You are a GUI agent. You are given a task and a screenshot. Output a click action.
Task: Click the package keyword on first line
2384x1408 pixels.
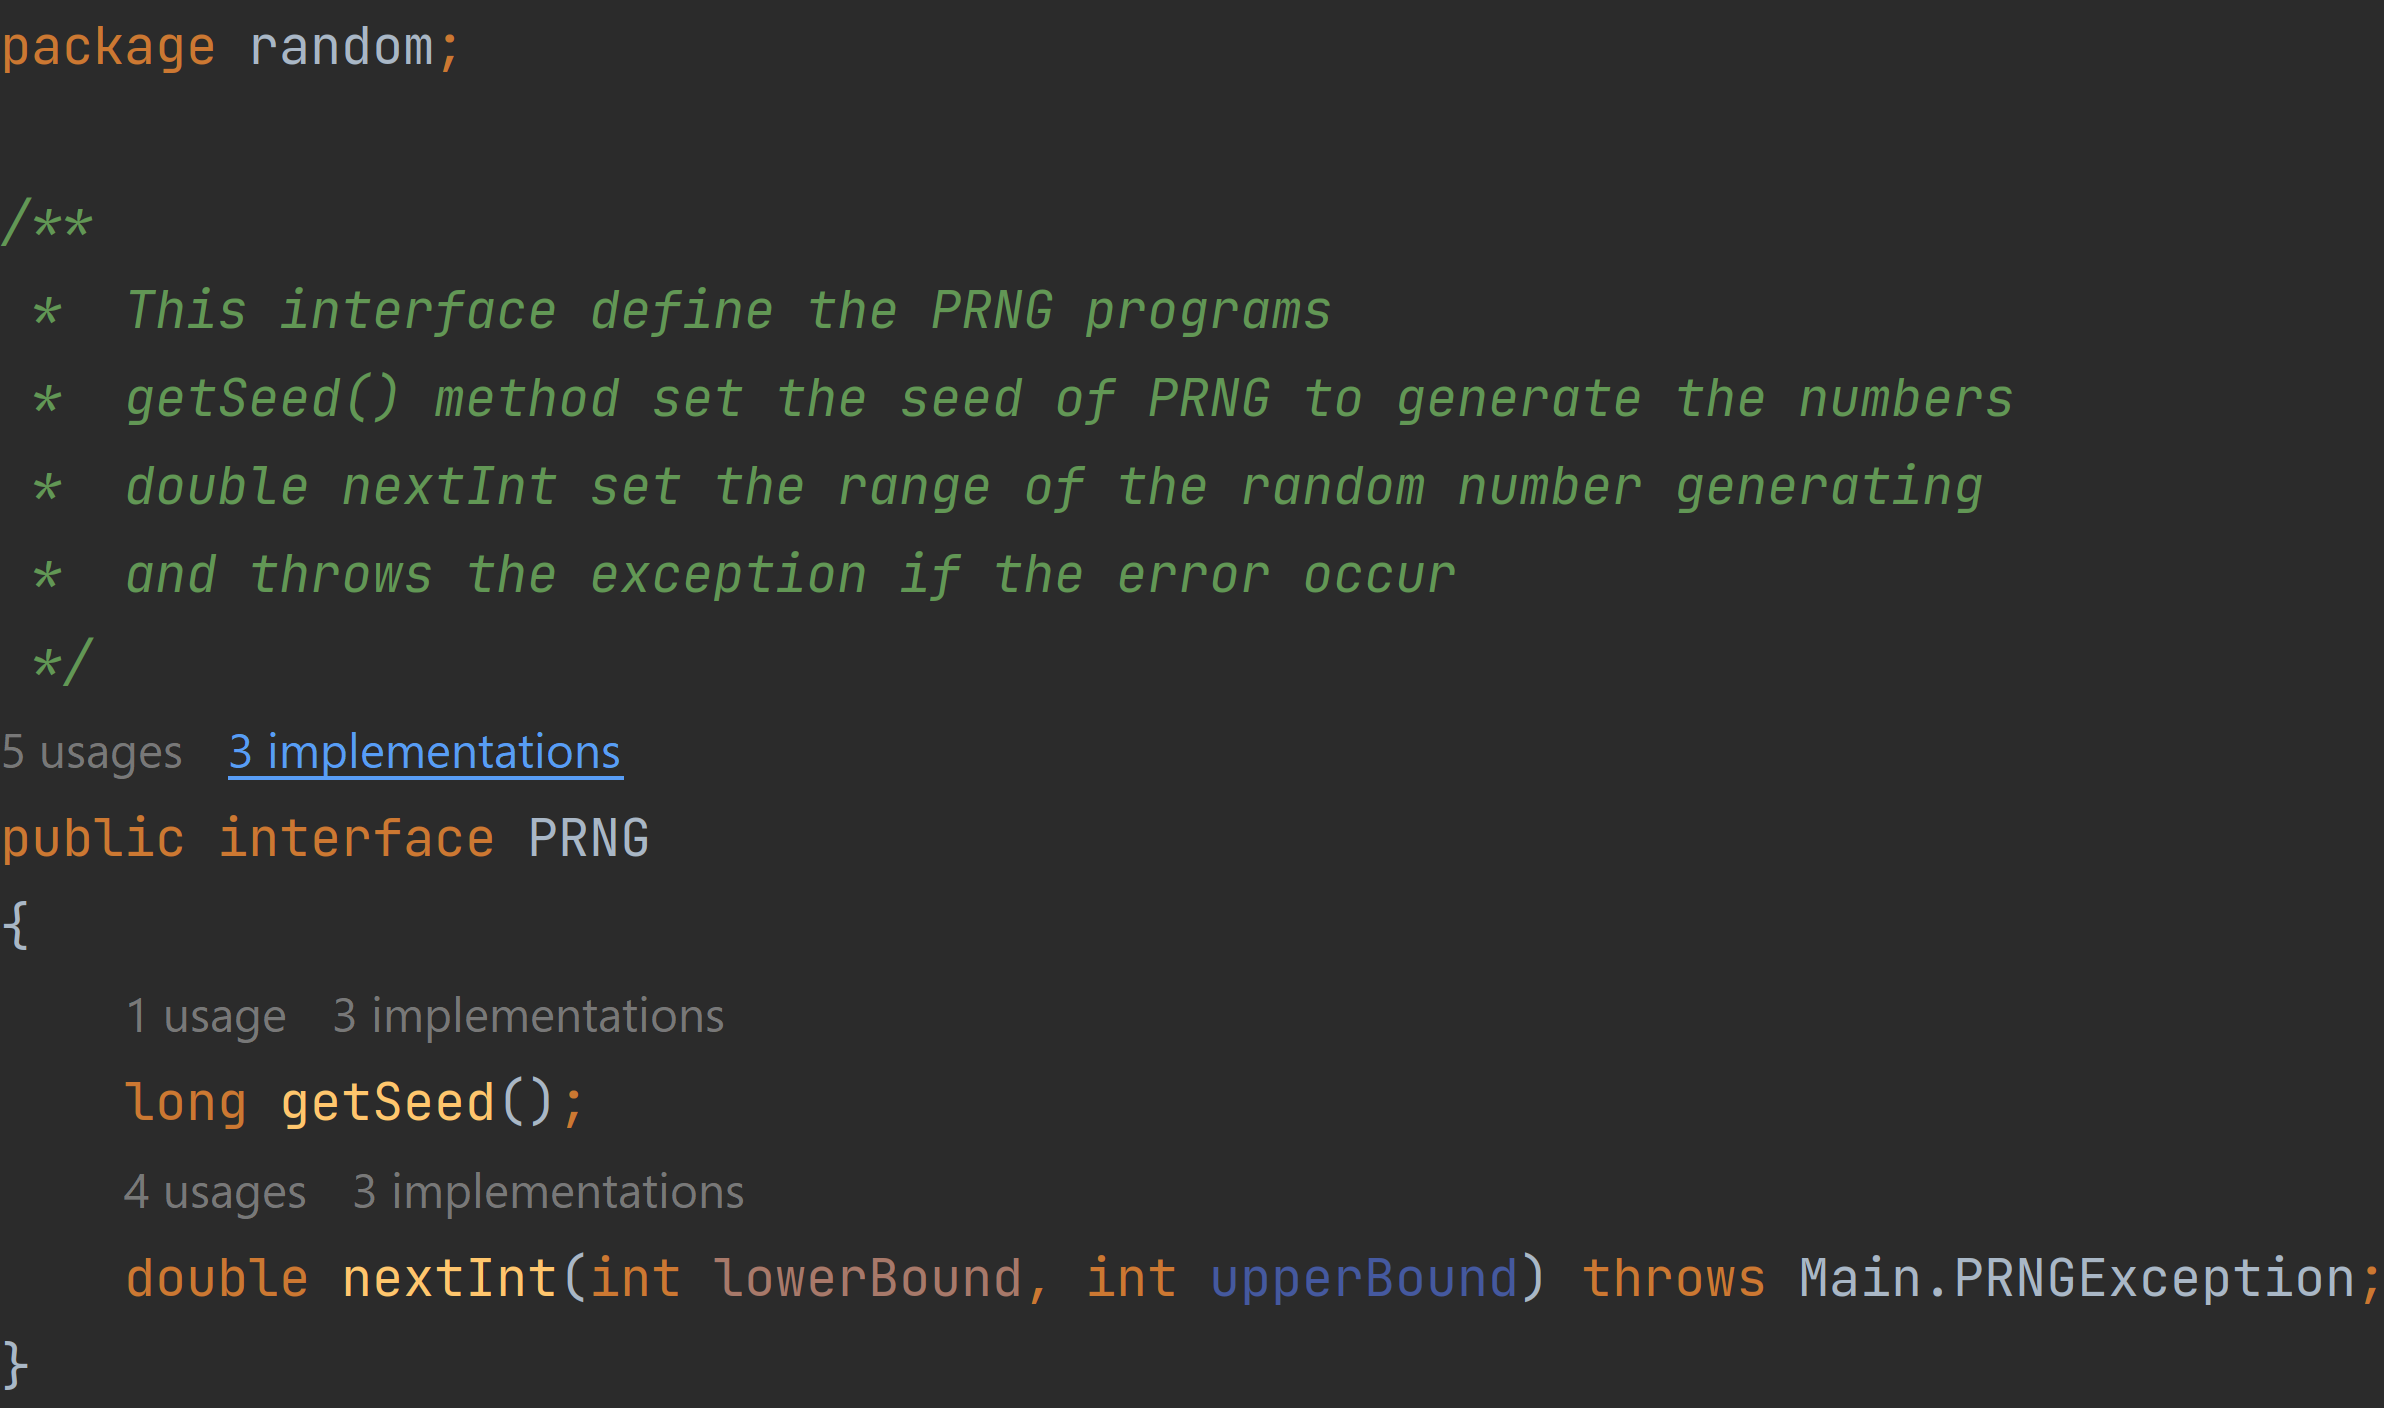pos(108,48)
